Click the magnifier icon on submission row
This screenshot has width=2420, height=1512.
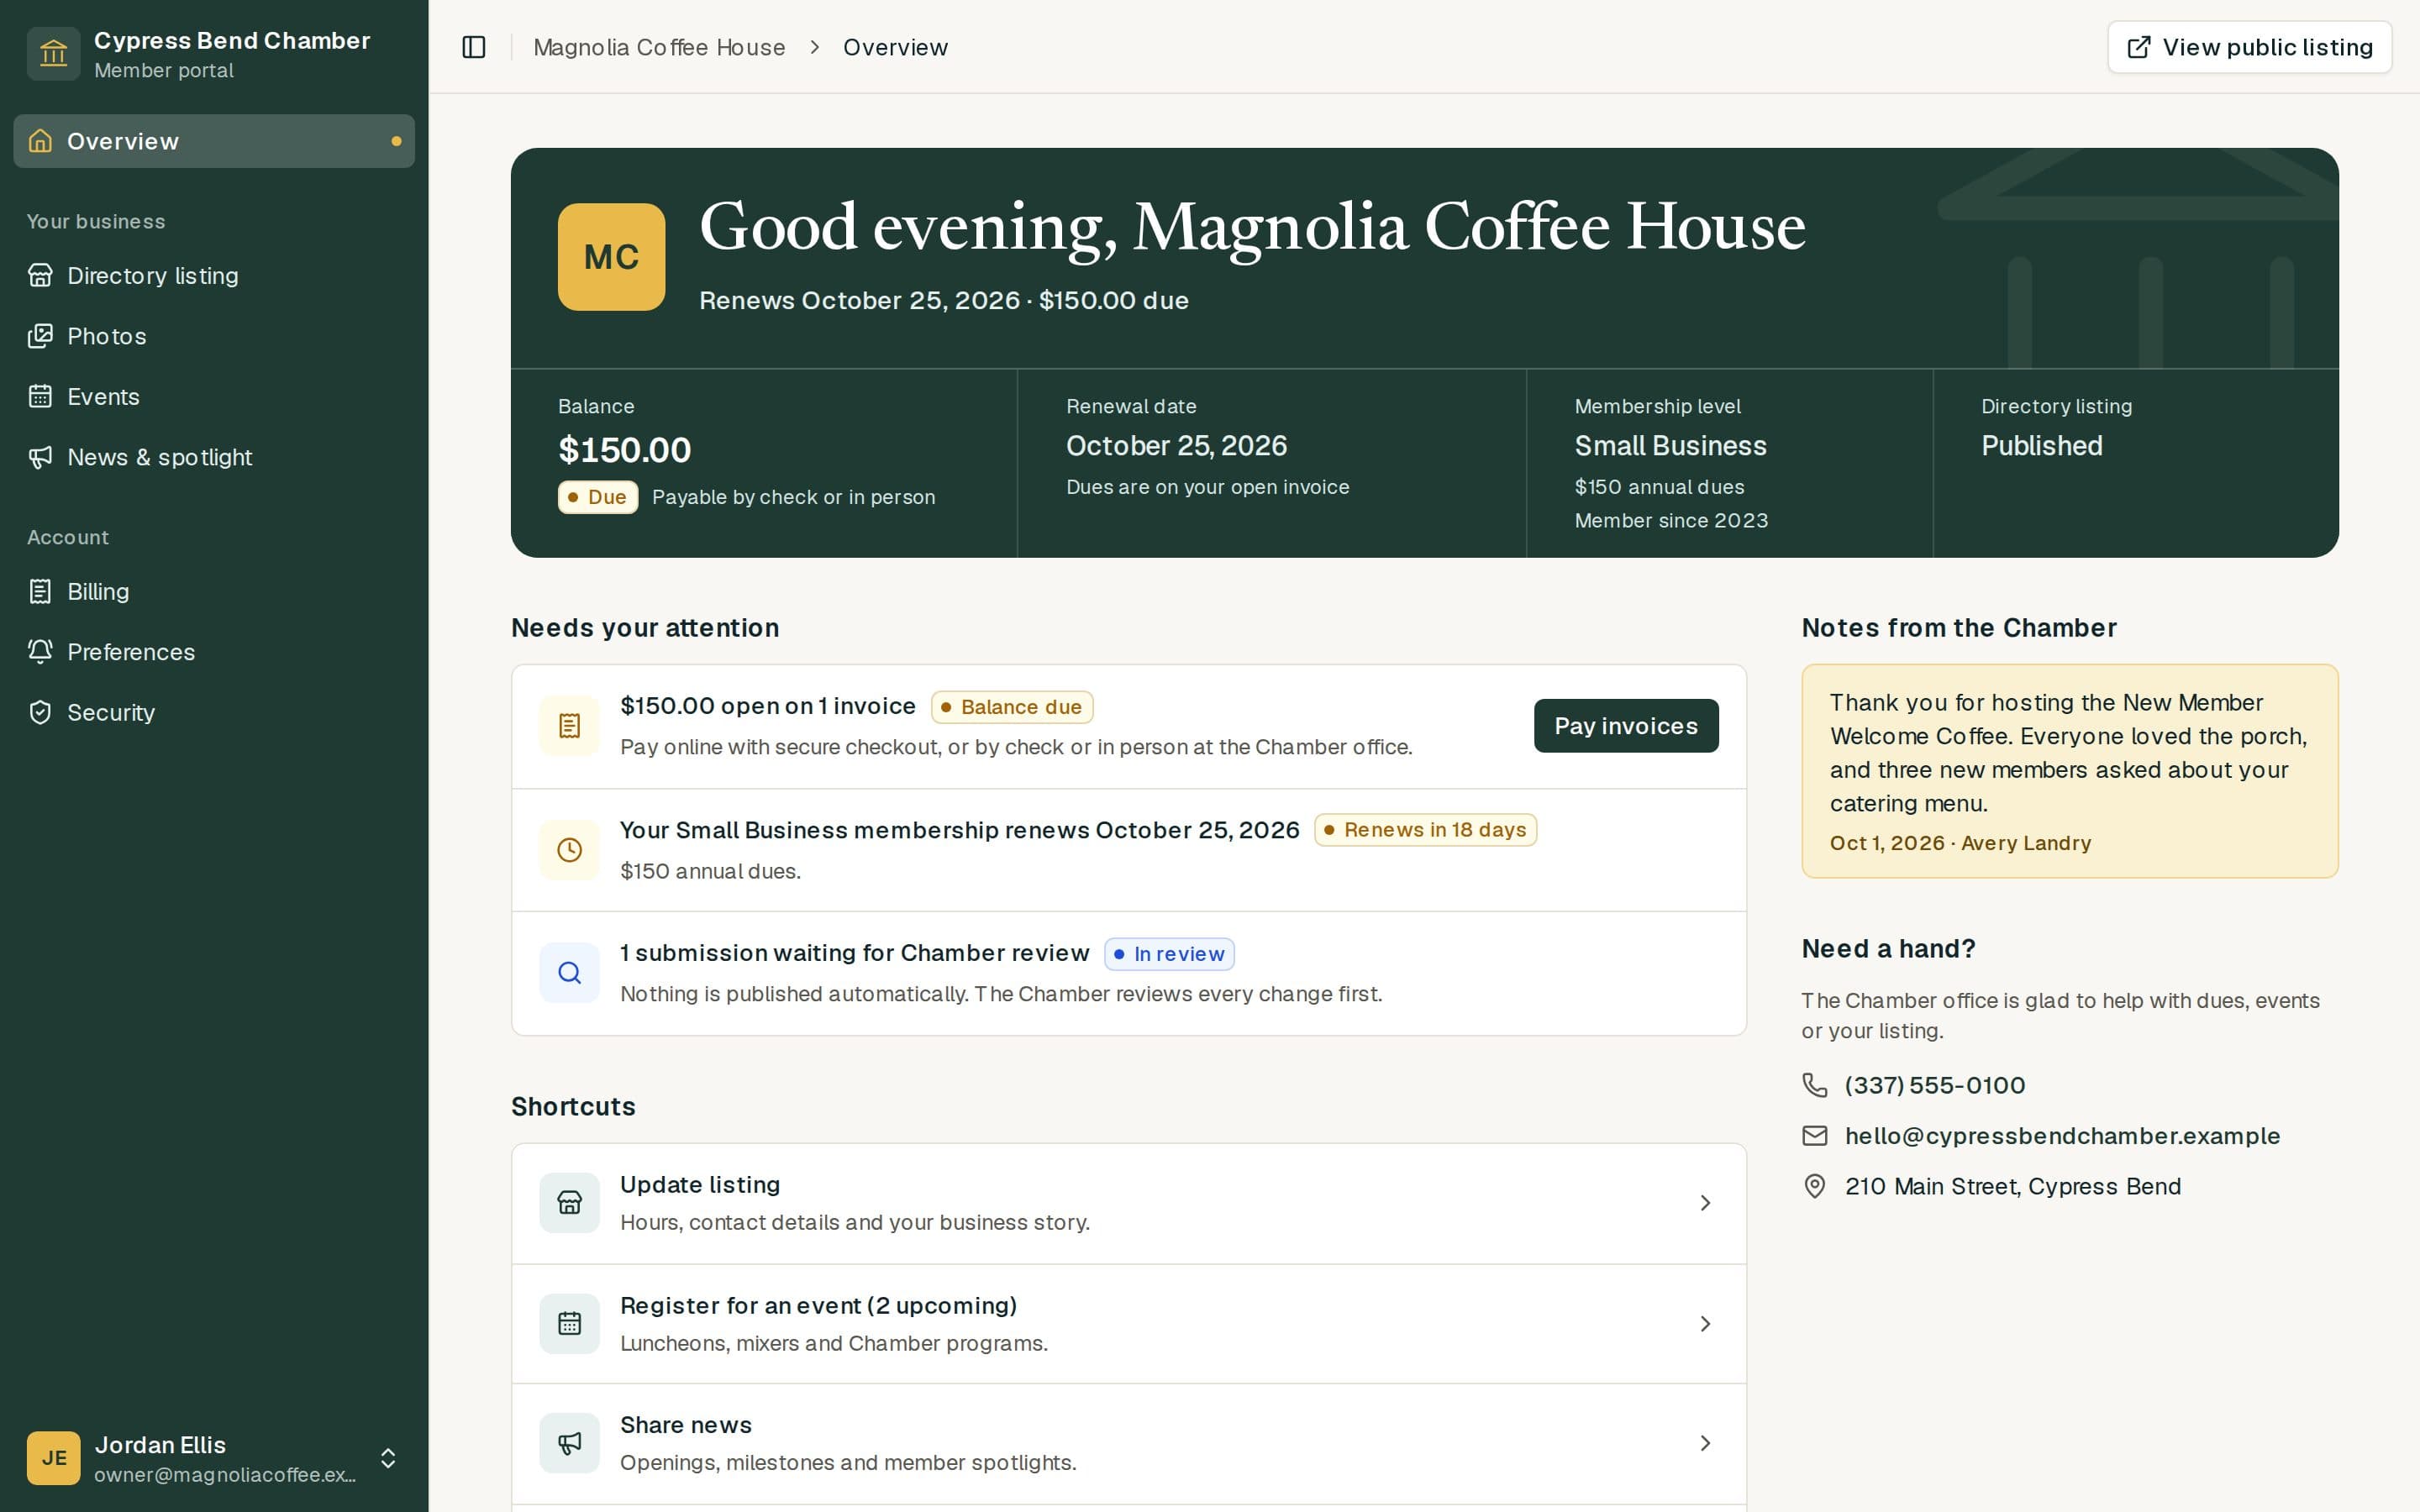pos(569,973)
